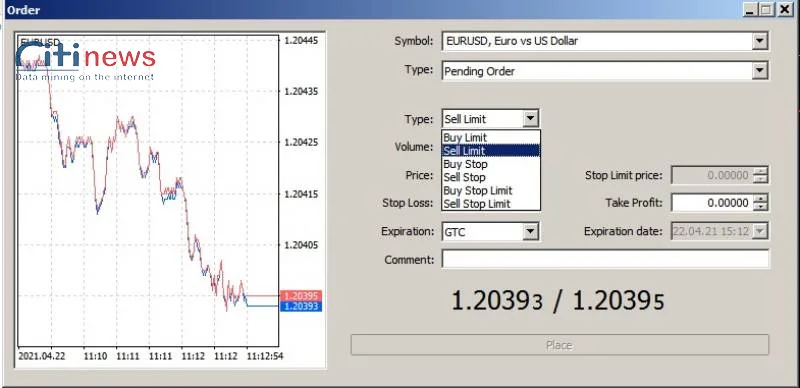This screenshot has height=388, width=800.
Task: Click the red ask price label 1.20395
Action: (301, 296)
